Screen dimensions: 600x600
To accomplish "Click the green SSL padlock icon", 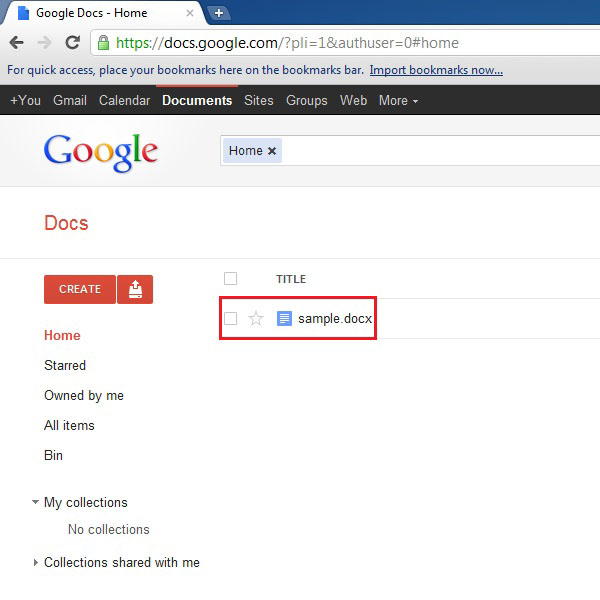I will point(103,43).
